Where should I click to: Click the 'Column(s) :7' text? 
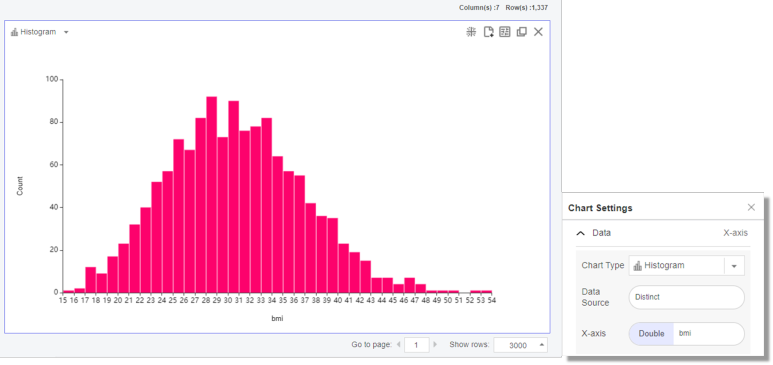click(x=479, y=8)
